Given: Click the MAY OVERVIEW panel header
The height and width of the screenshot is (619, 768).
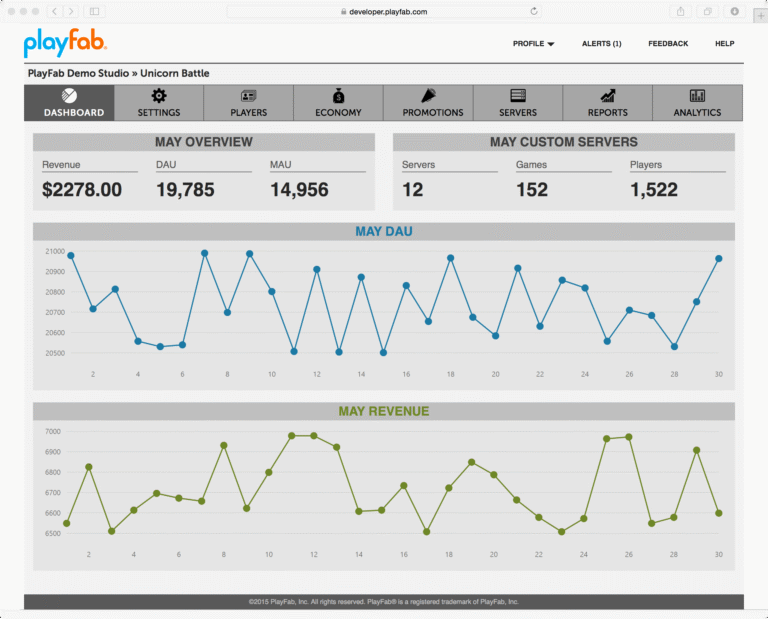Looking at the screenshot, I should pyautogui.click(x=204, y=142).
